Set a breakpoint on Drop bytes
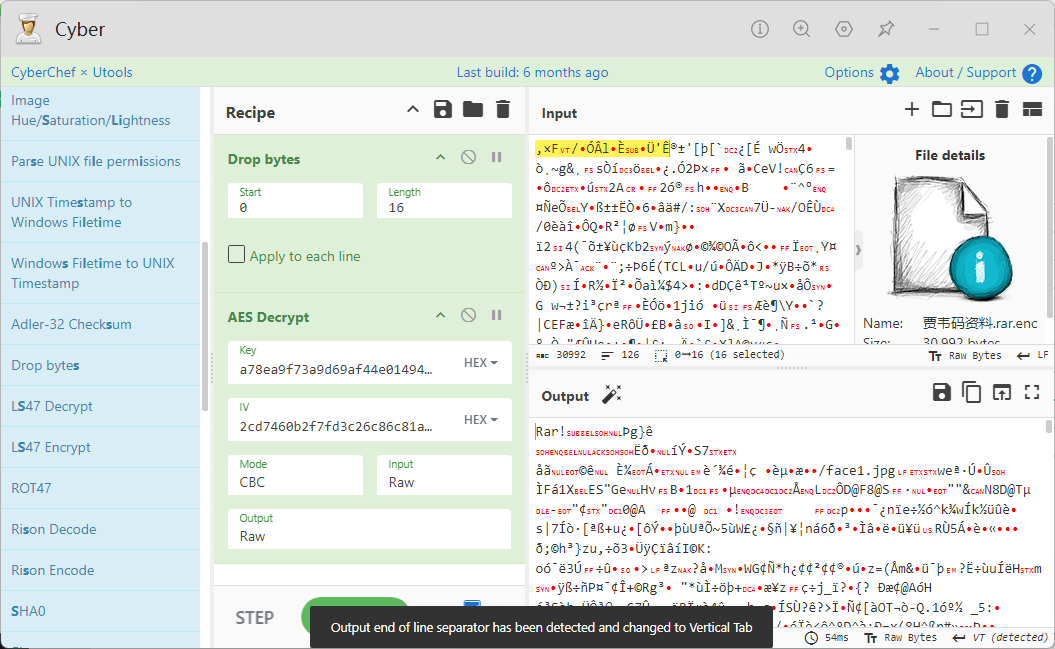The image size is (1055, 649). [x=497, y=157]
